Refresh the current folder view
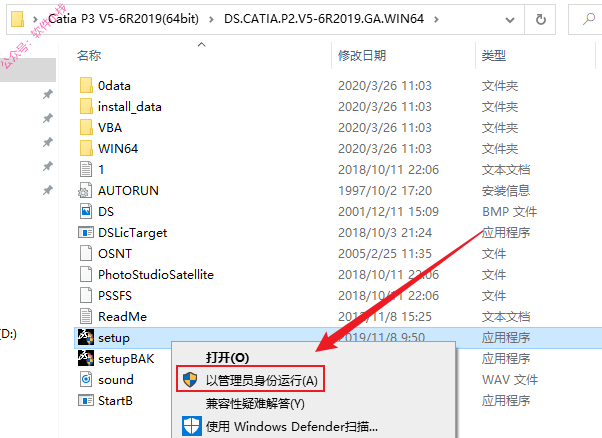 540,19
